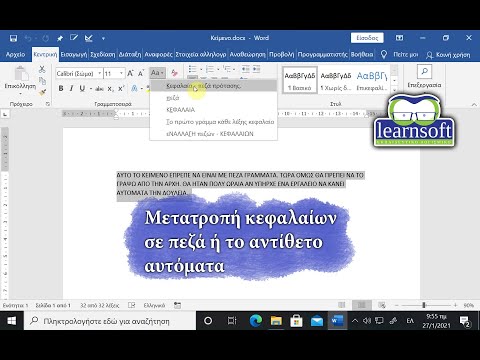Image resolution: width=480 pixels, height=360 pixels.
Task: Open Customize Quick Access Toolbar arrow
Action: pyautogui.click(x=103, y=39)
